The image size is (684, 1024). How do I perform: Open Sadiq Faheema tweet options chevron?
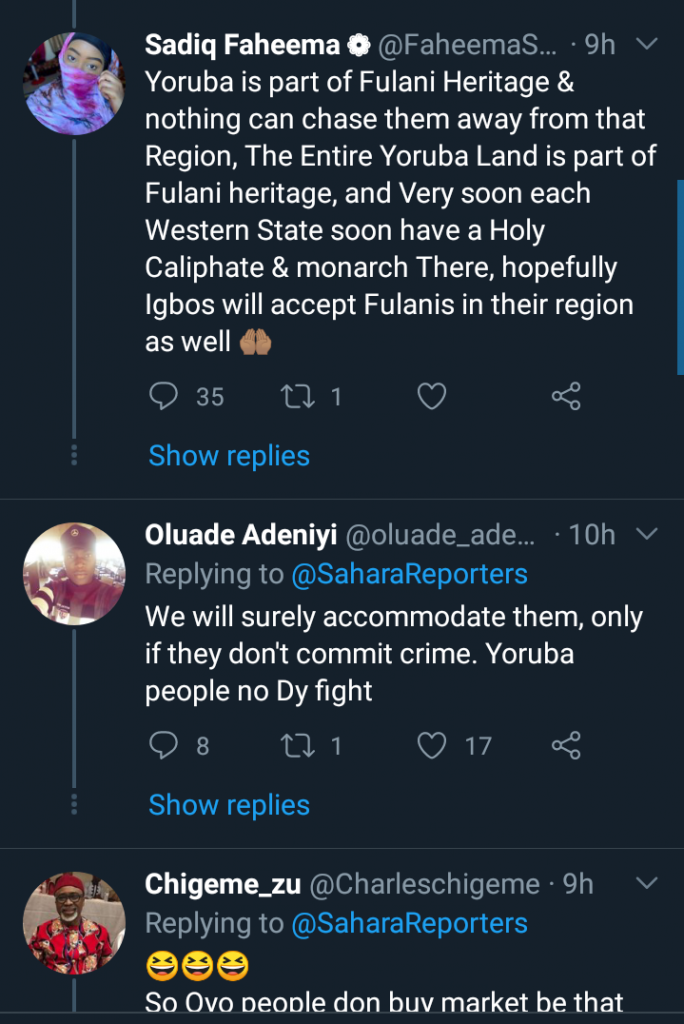point(647,44)
